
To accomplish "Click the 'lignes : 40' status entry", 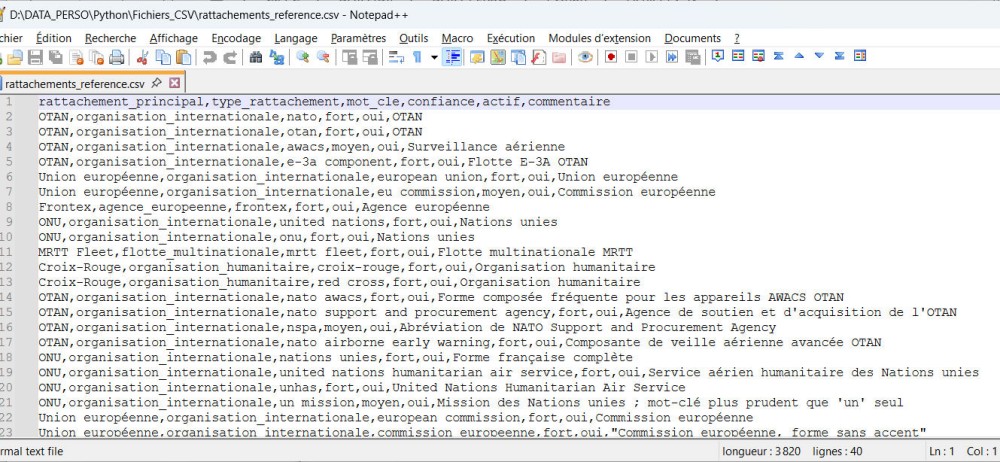I will (837, 451).
